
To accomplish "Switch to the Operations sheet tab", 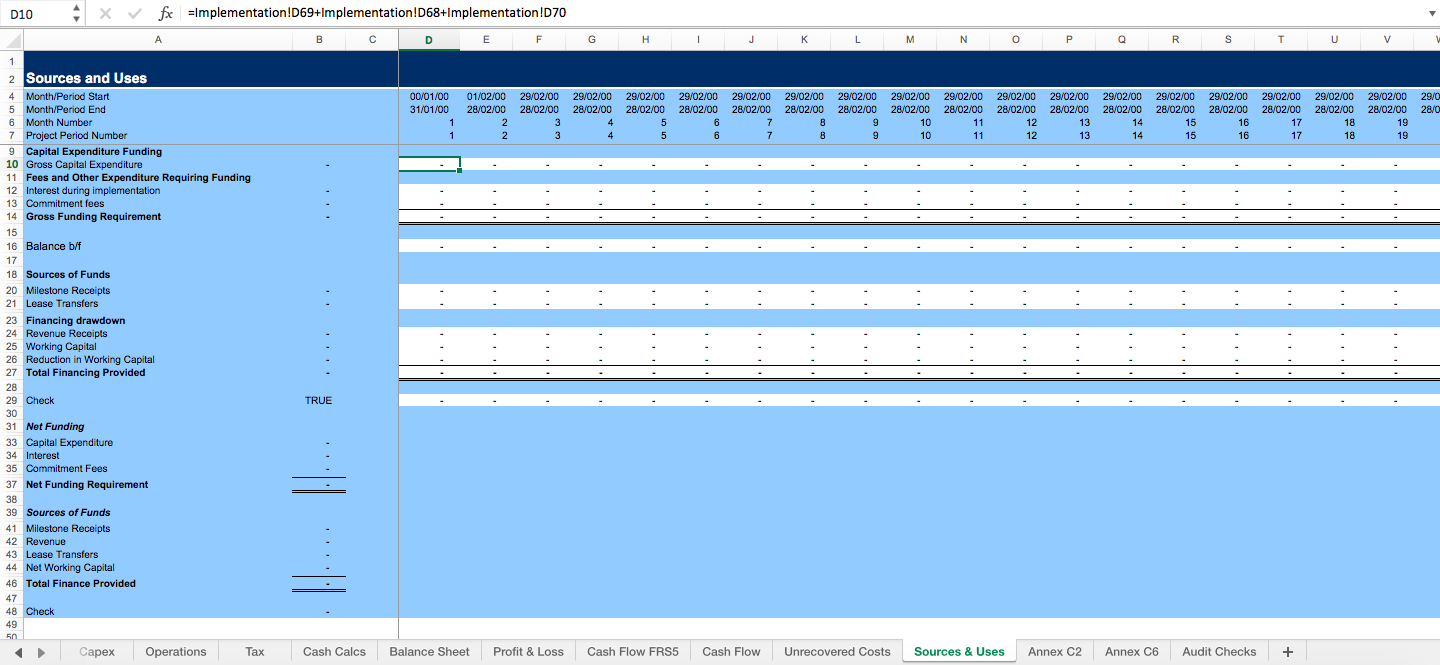I will click(176, 652).
